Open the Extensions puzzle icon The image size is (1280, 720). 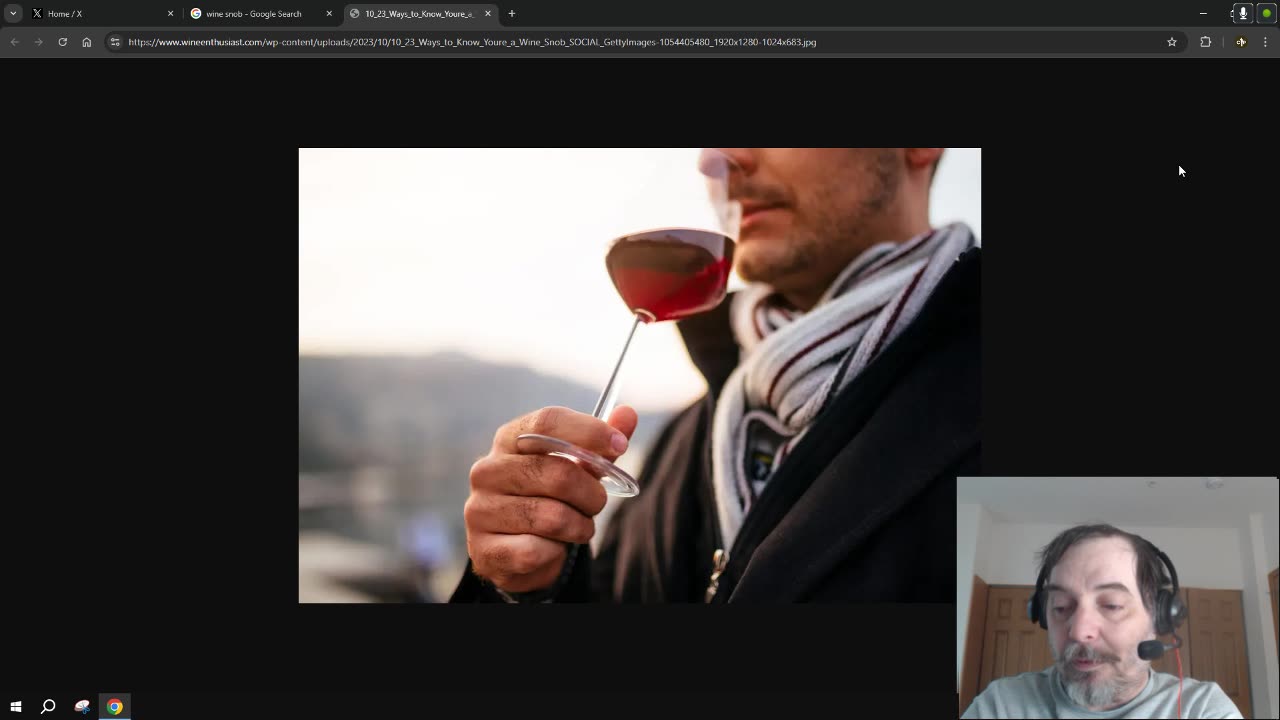tap(1206, 42)
